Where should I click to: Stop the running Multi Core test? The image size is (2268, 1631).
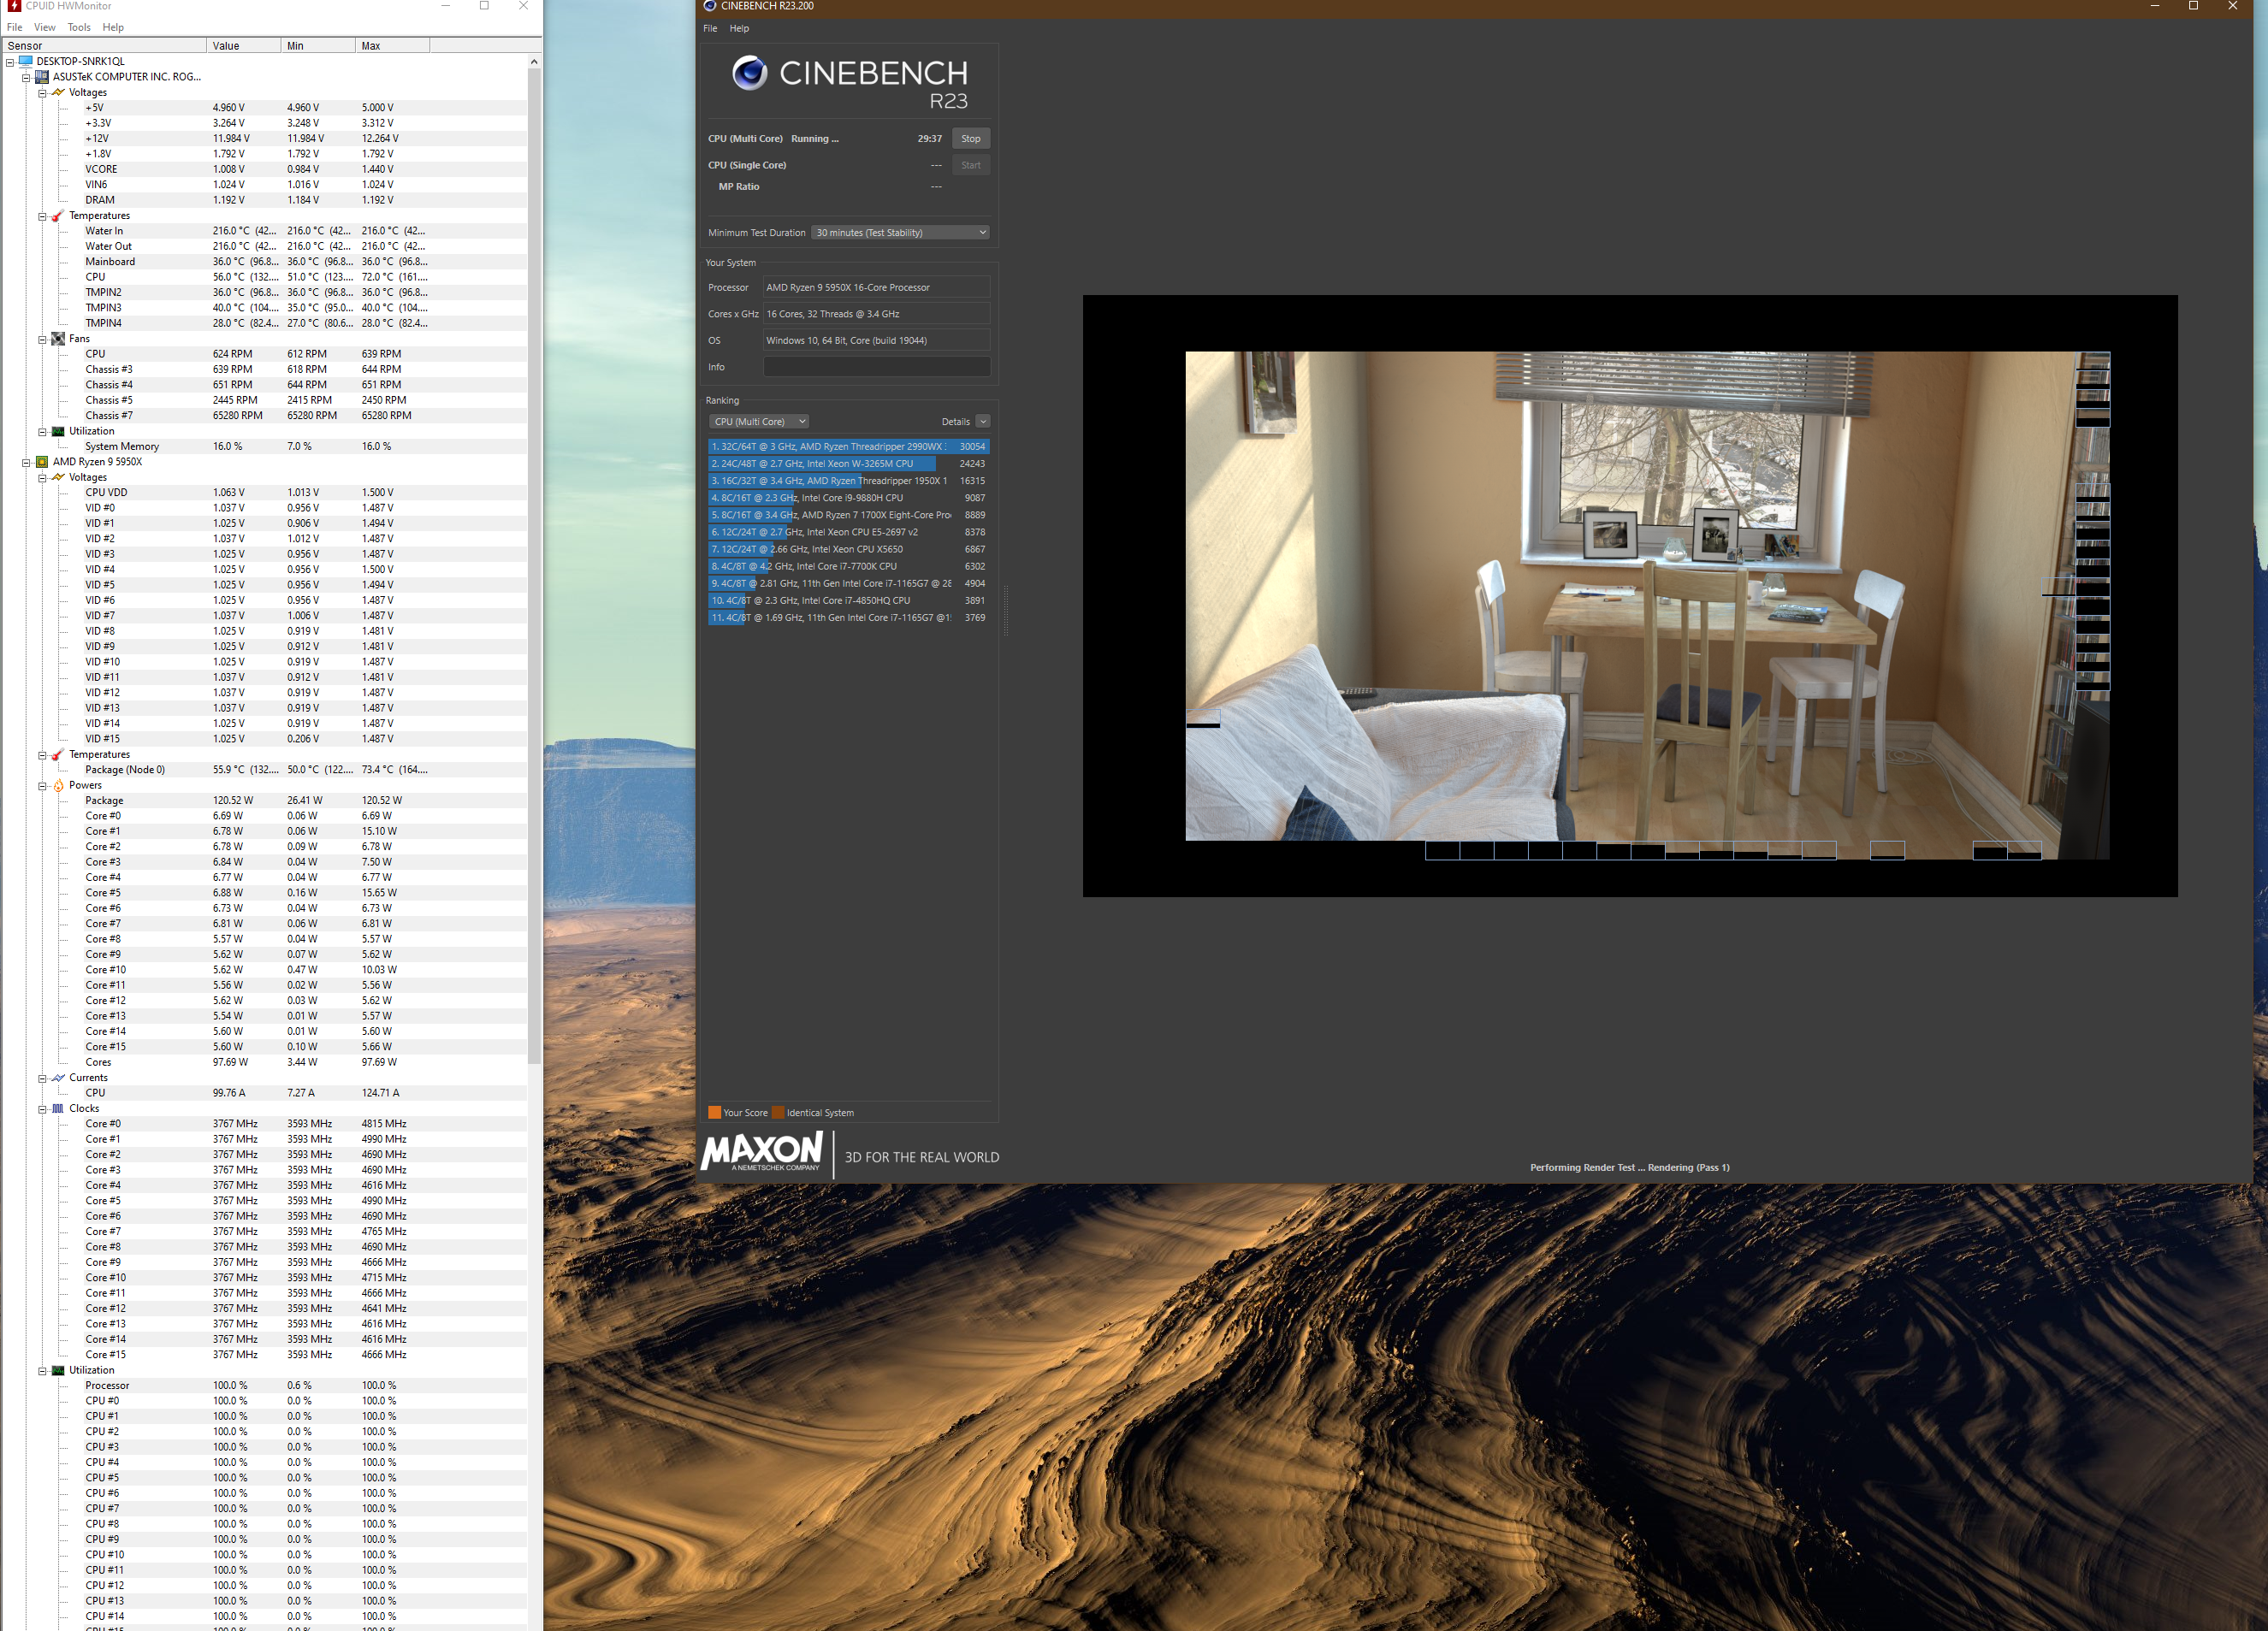click(x=970, y=139)
